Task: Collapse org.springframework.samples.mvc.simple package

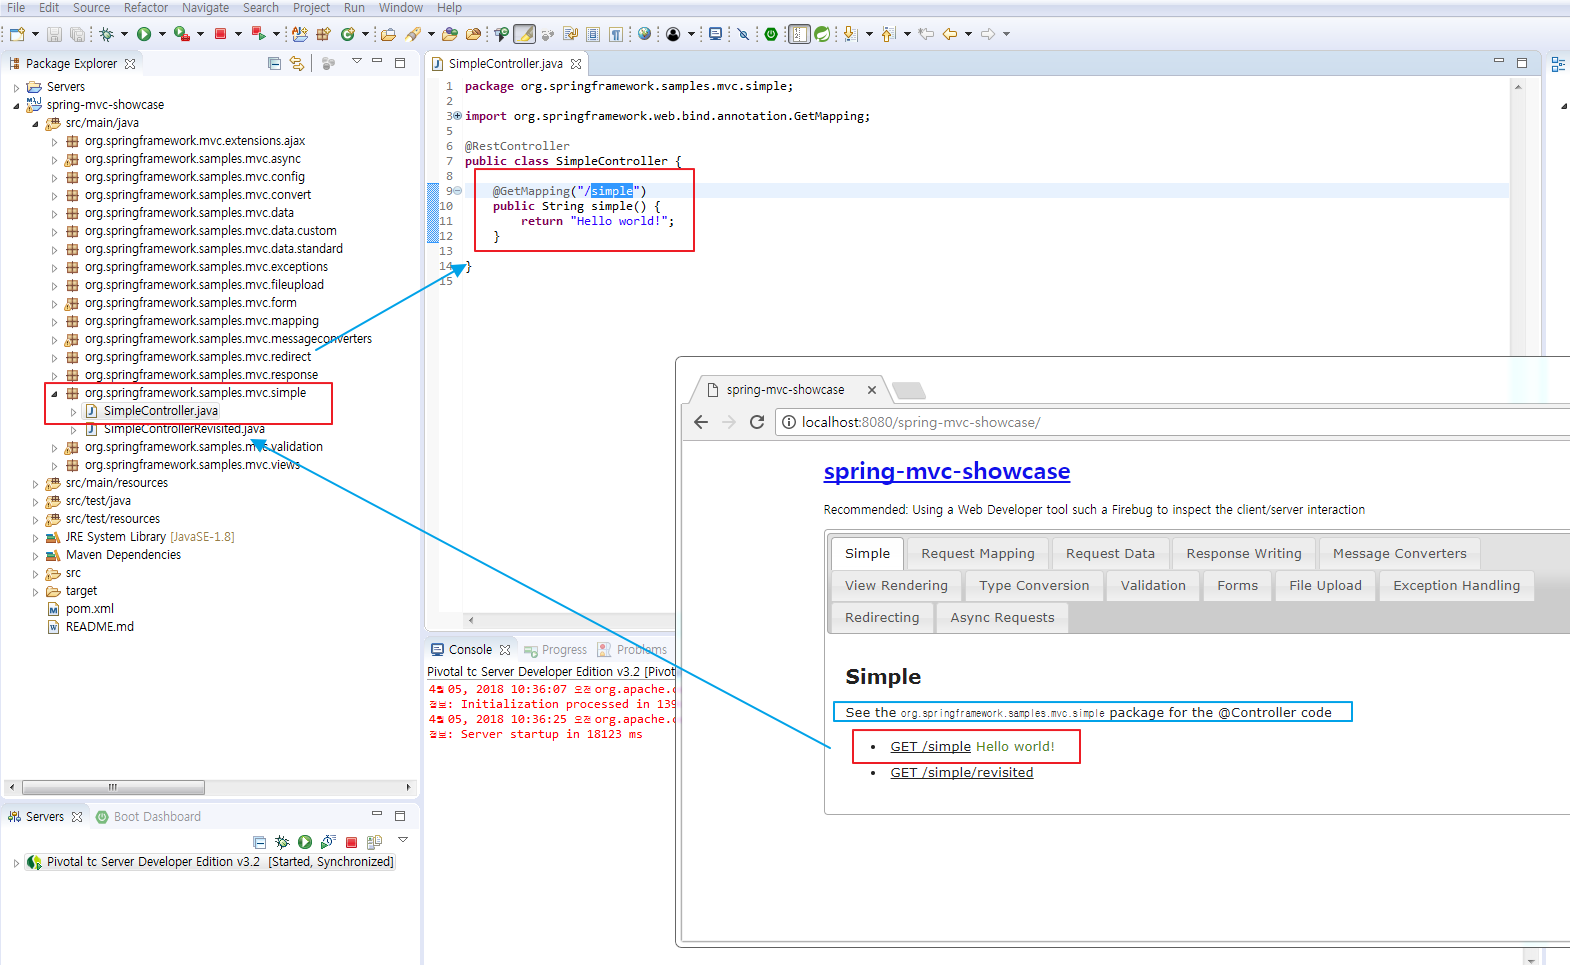Action: 54,393
